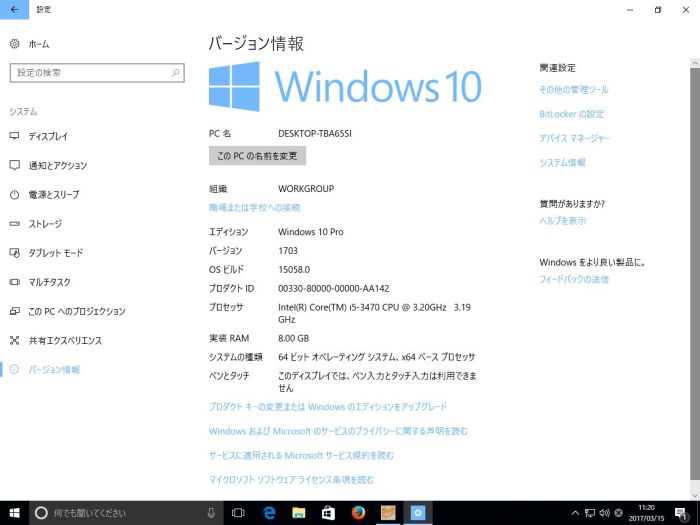Open マルチタスク settings page
700x525 pixels.
click(x=49, y=282)
